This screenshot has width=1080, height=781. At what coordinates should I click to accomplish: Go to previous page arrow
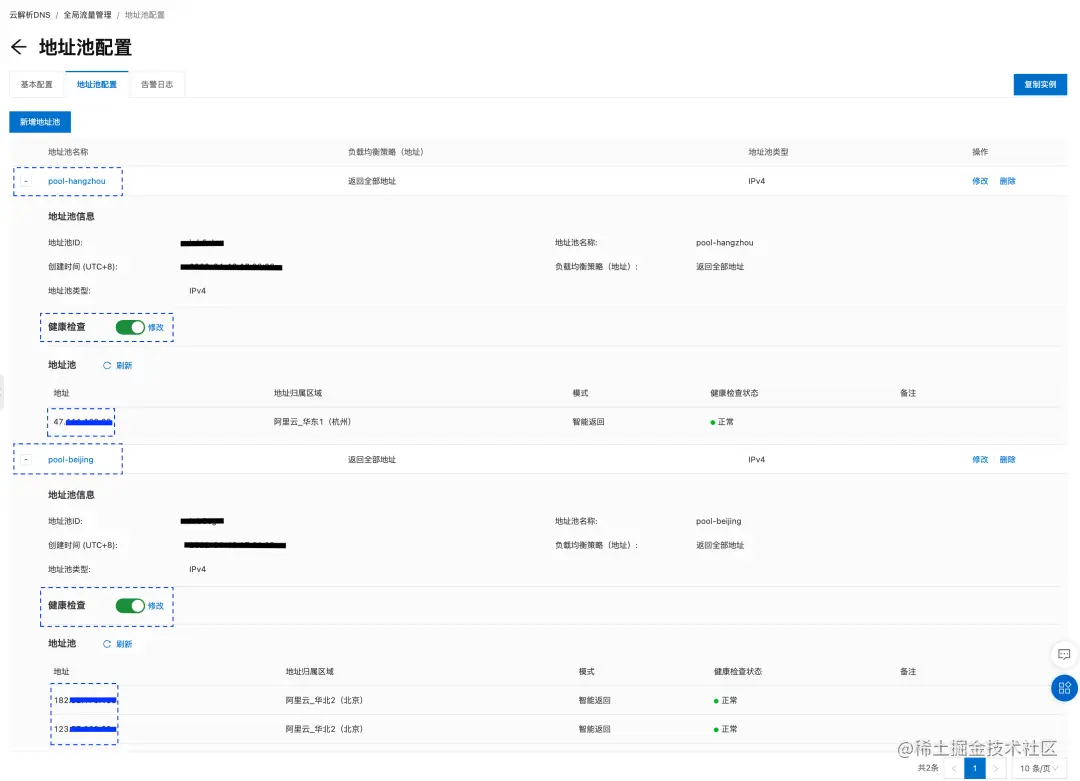(x=954, y=769)
